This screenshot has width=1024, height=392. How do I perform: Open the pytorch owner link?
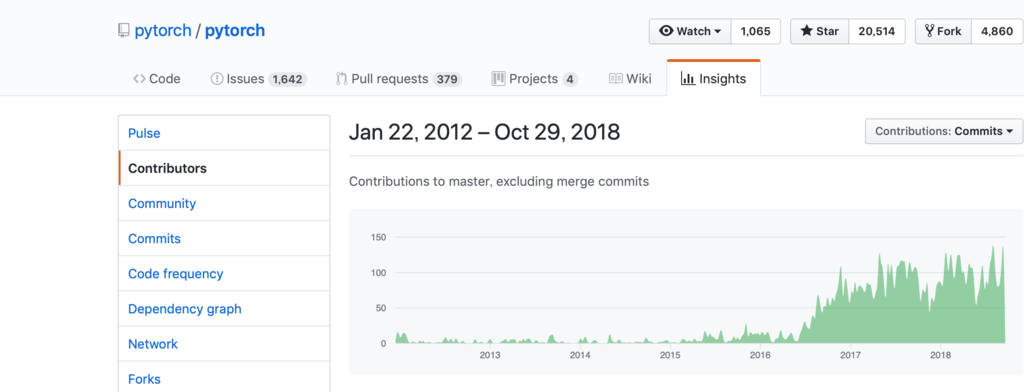click(x=163, y=31)
